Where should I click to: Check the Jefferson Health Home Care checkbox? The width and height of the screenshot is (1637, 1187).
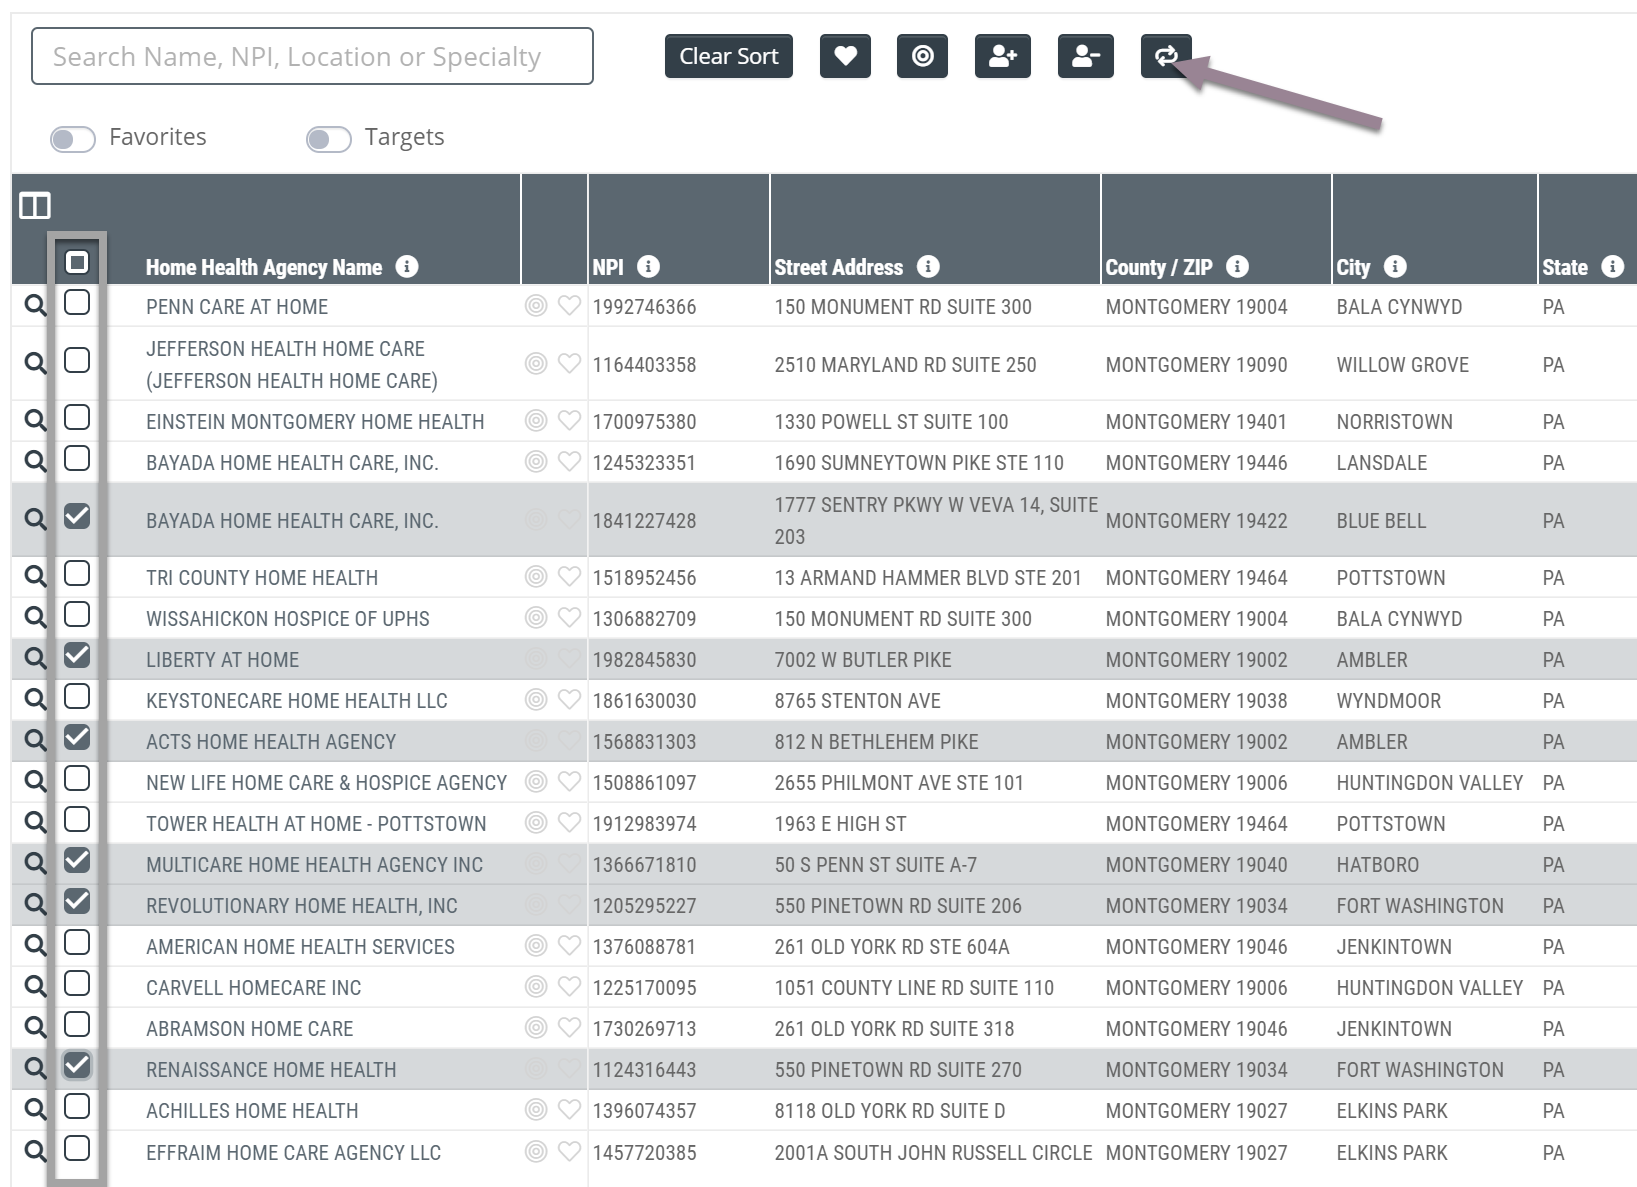77,360
